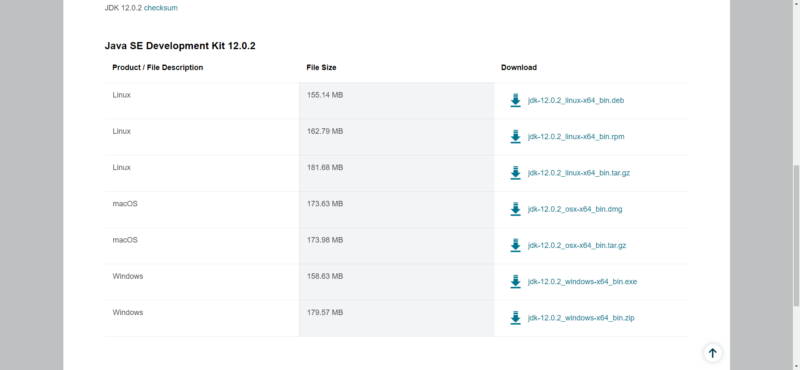The image size is (800, 370).
Task: Download jdk-12.0.2_osx-x64_bin.dmg link
Action: coord(575,209)
